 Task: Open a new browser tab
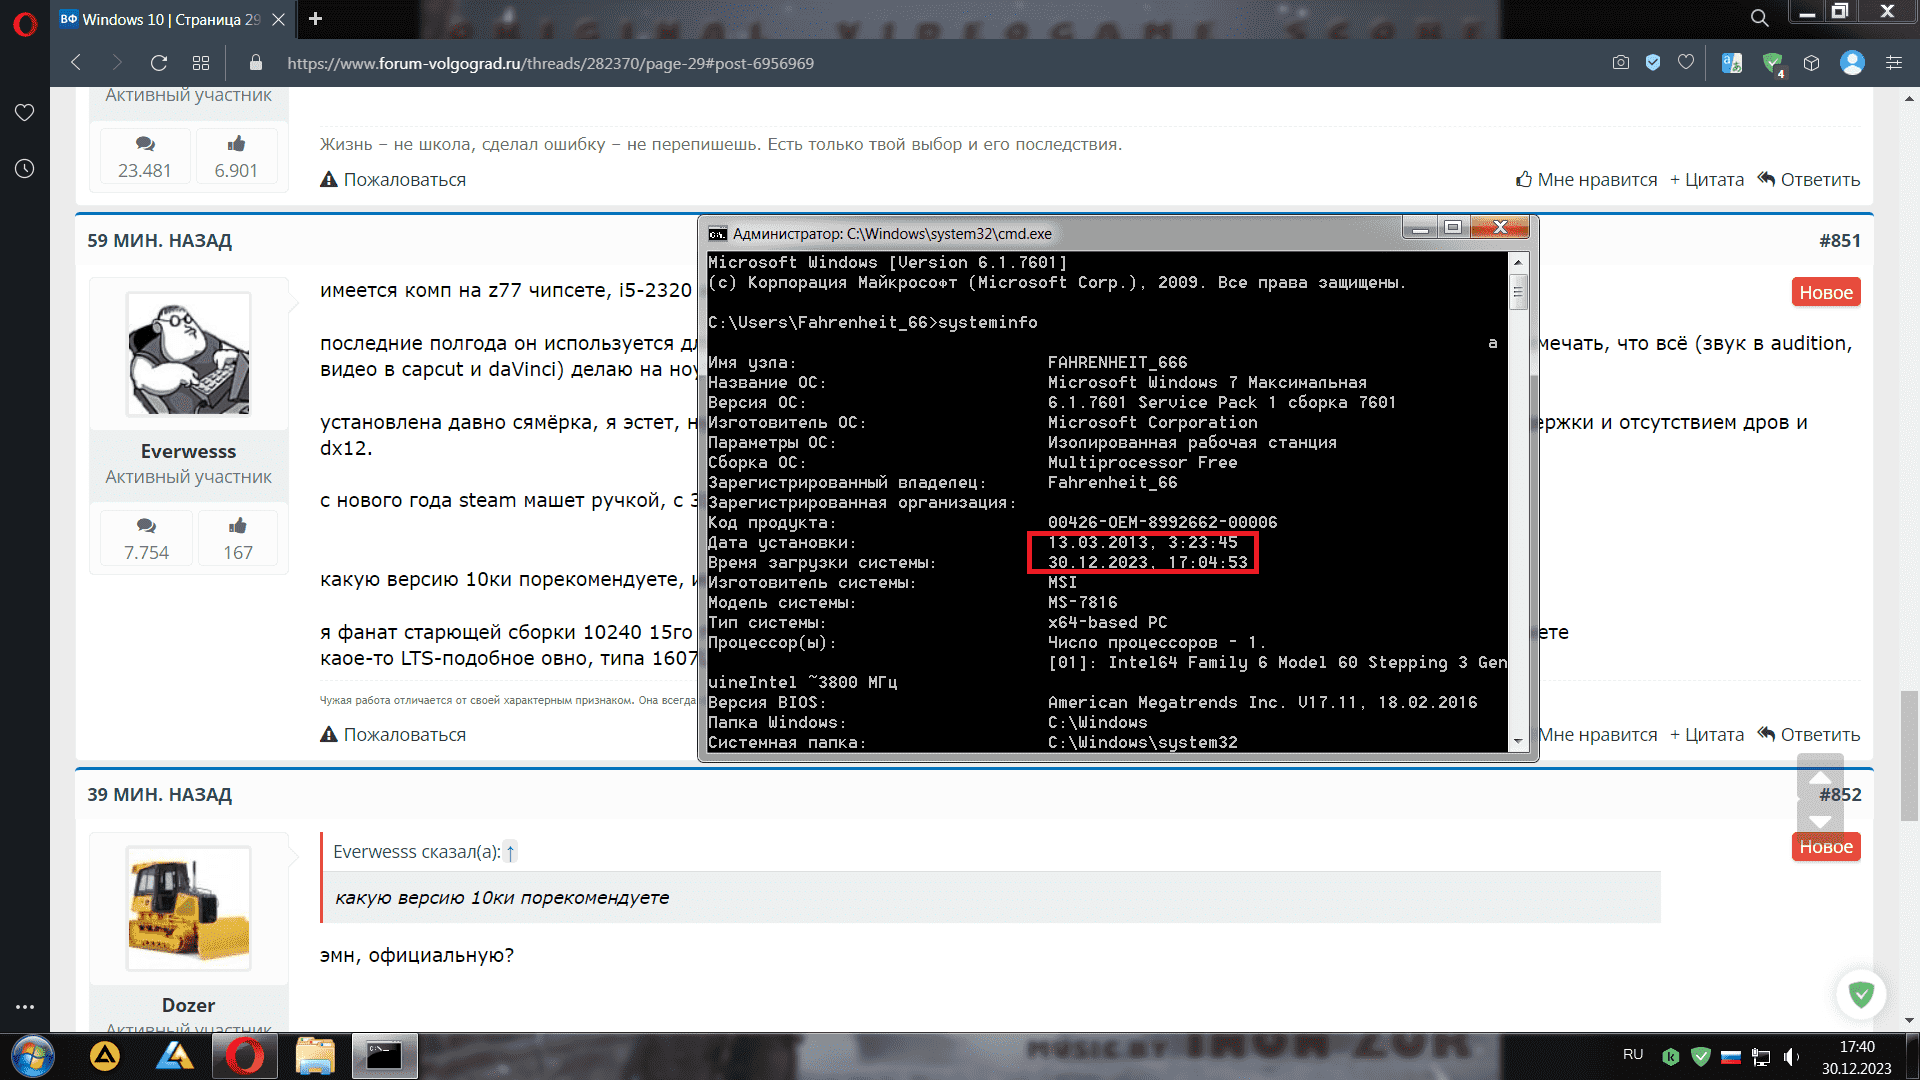pyautogui.click(x=315, y=19)
